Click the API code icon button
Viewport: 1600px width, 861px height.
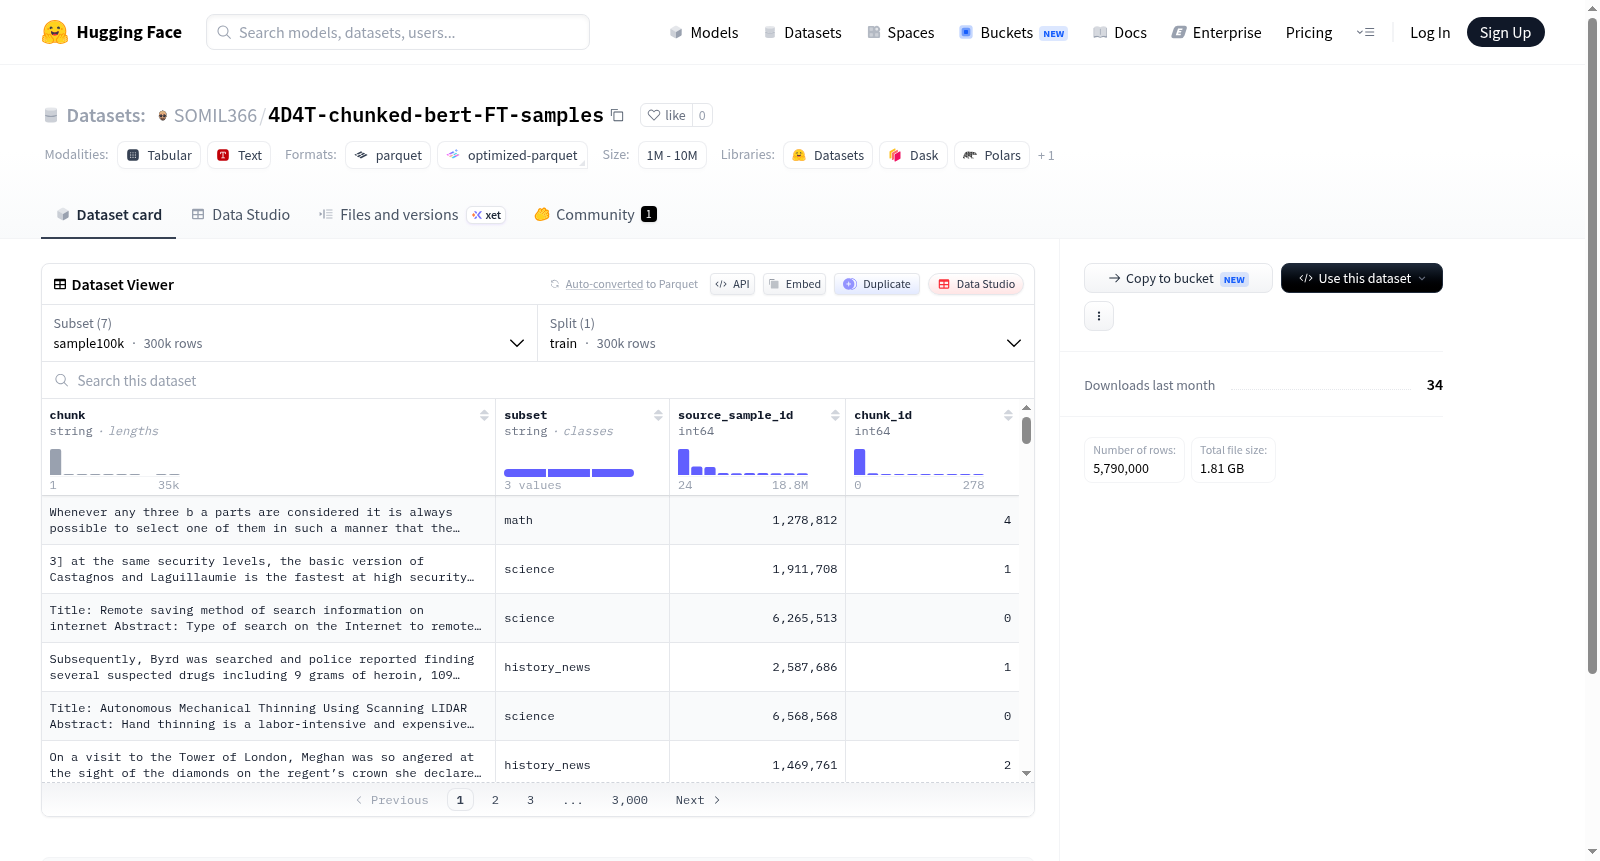coord(732,284)
